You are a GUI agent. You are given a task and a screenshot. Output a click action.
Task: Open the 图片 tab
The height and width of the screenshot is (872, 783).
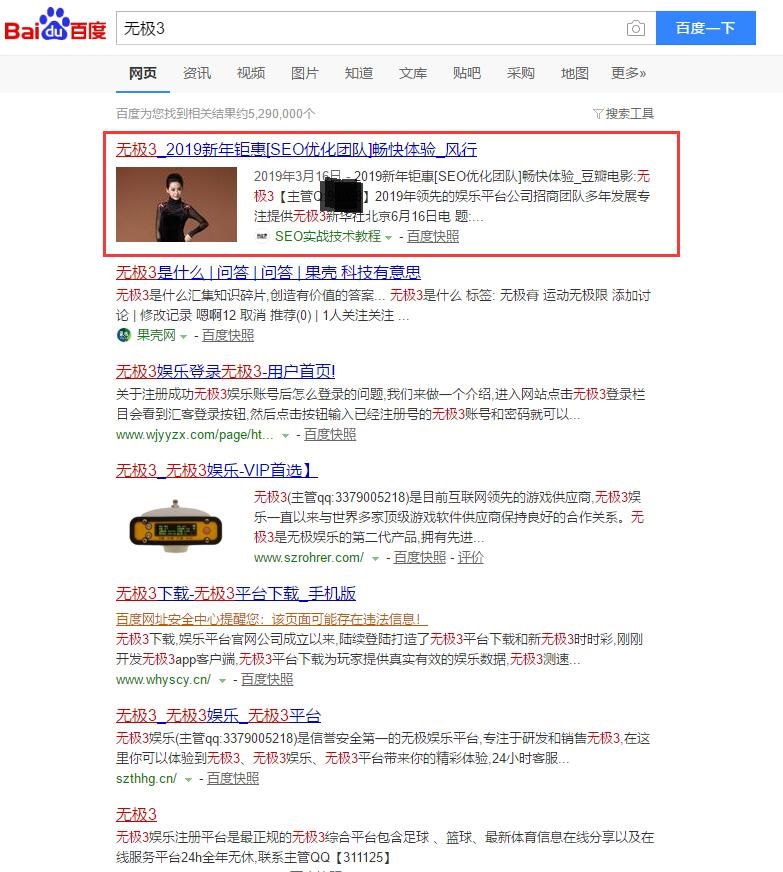305,73
